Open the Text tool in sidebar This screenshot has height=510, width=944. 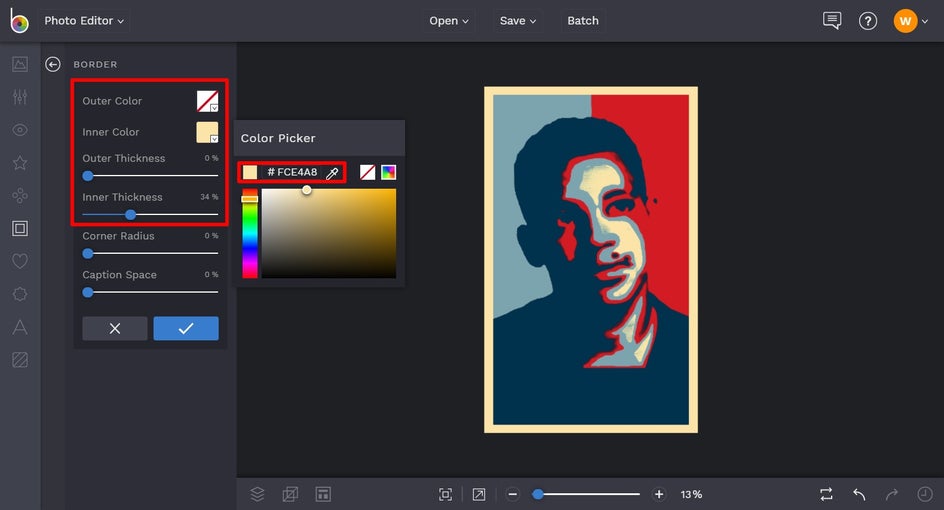tap(20, 326)
